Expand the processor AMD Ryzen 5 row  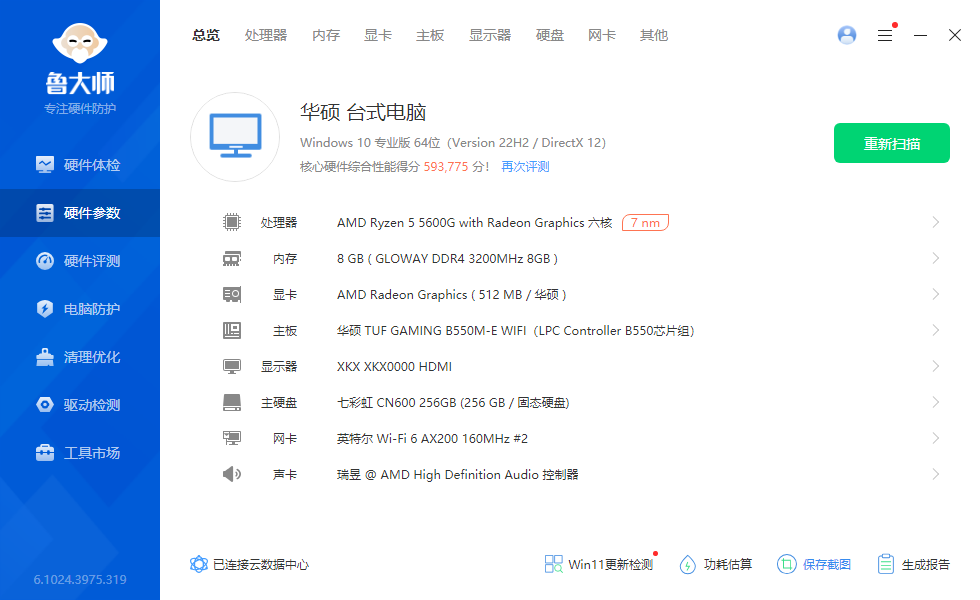935,222
